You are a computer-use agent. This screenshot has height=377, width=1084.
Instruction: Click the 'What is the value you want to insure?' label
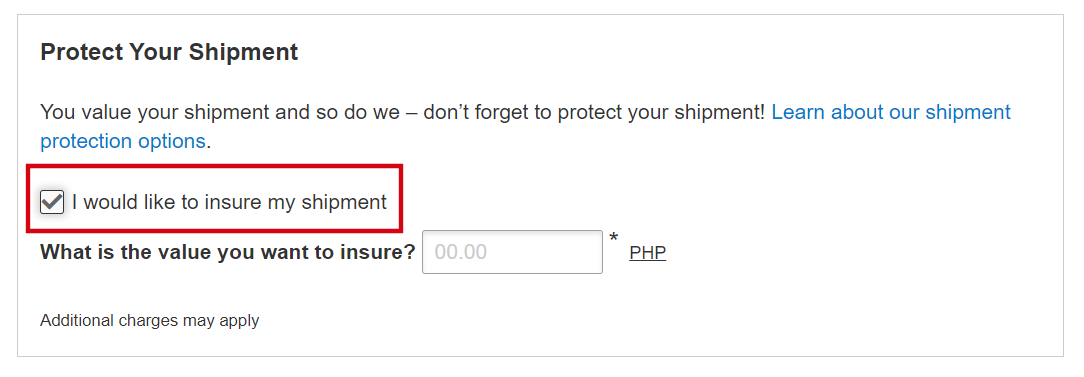coord(227,252)
